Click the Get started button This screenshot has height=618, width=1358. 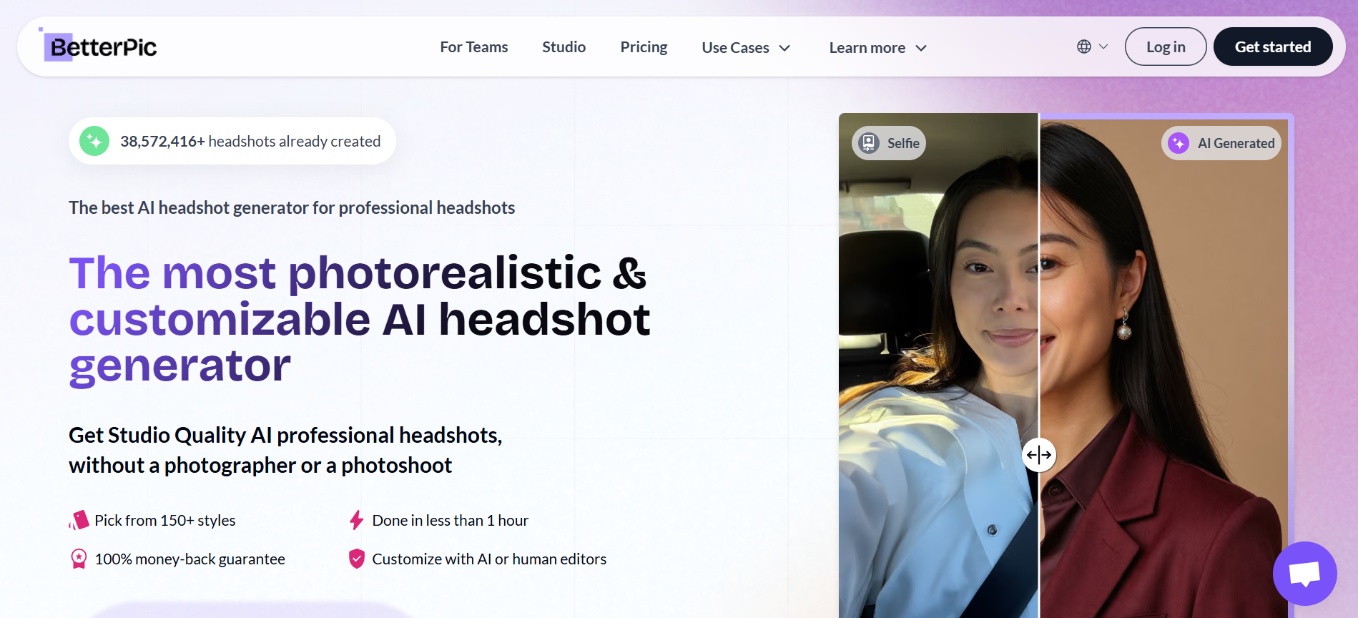[x=1273, y=47]
